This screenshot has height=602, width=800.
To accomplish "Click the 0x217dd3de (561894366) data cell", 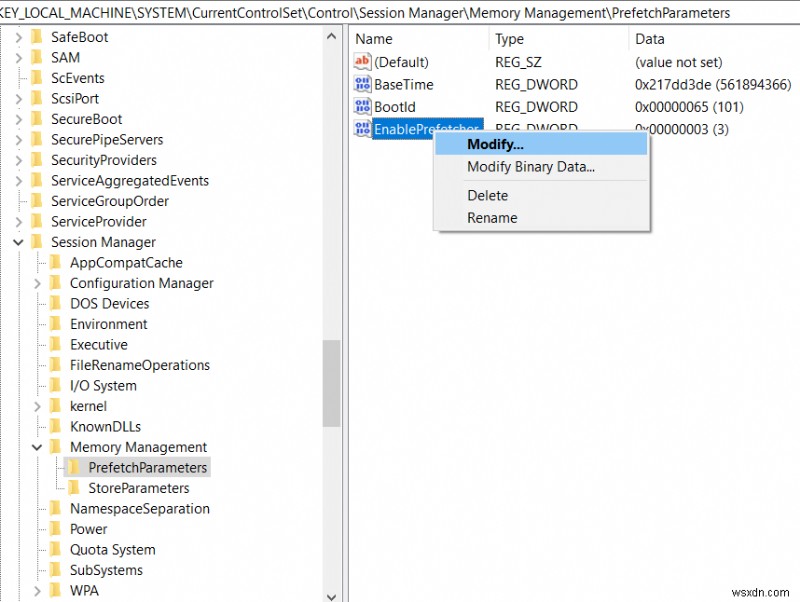I will point(713,84).
